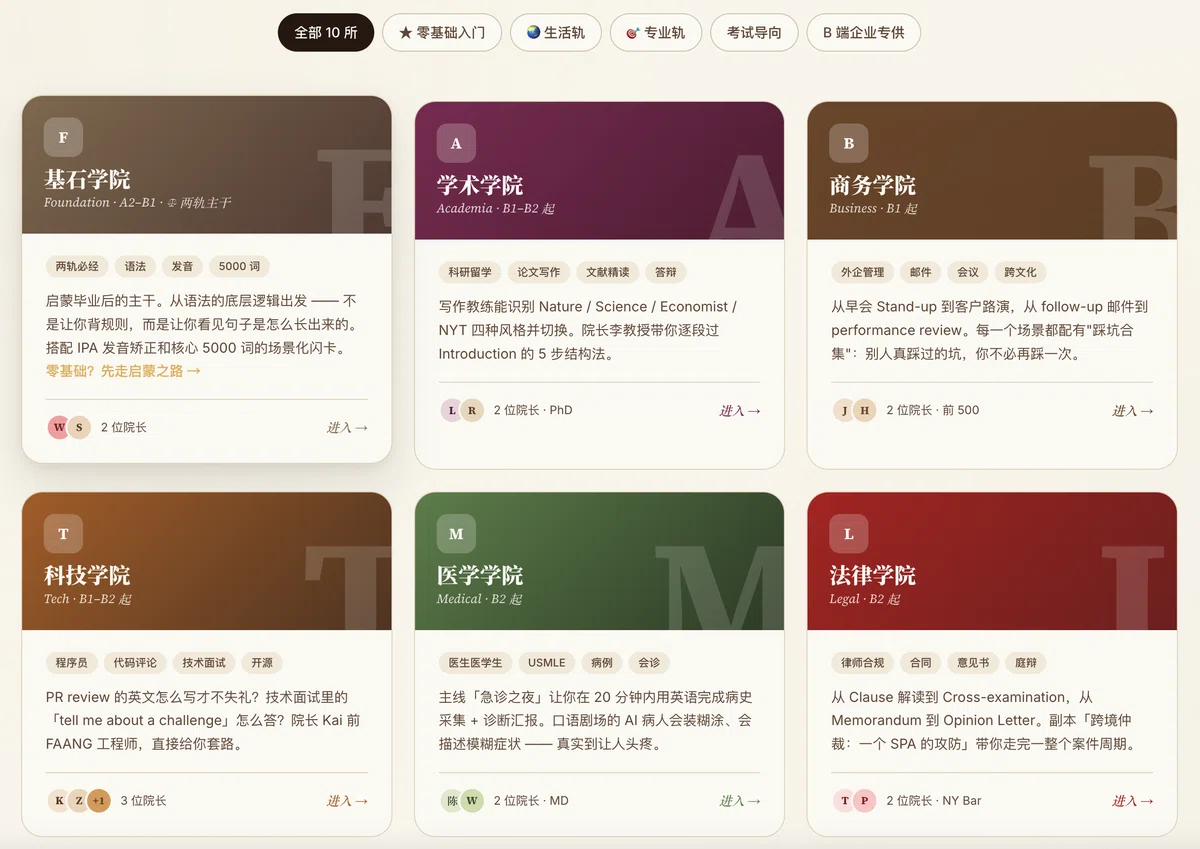1200x849 pixels.
Task: Click the F badge on 基石学院 card
Action: click(x=63, y=137)
